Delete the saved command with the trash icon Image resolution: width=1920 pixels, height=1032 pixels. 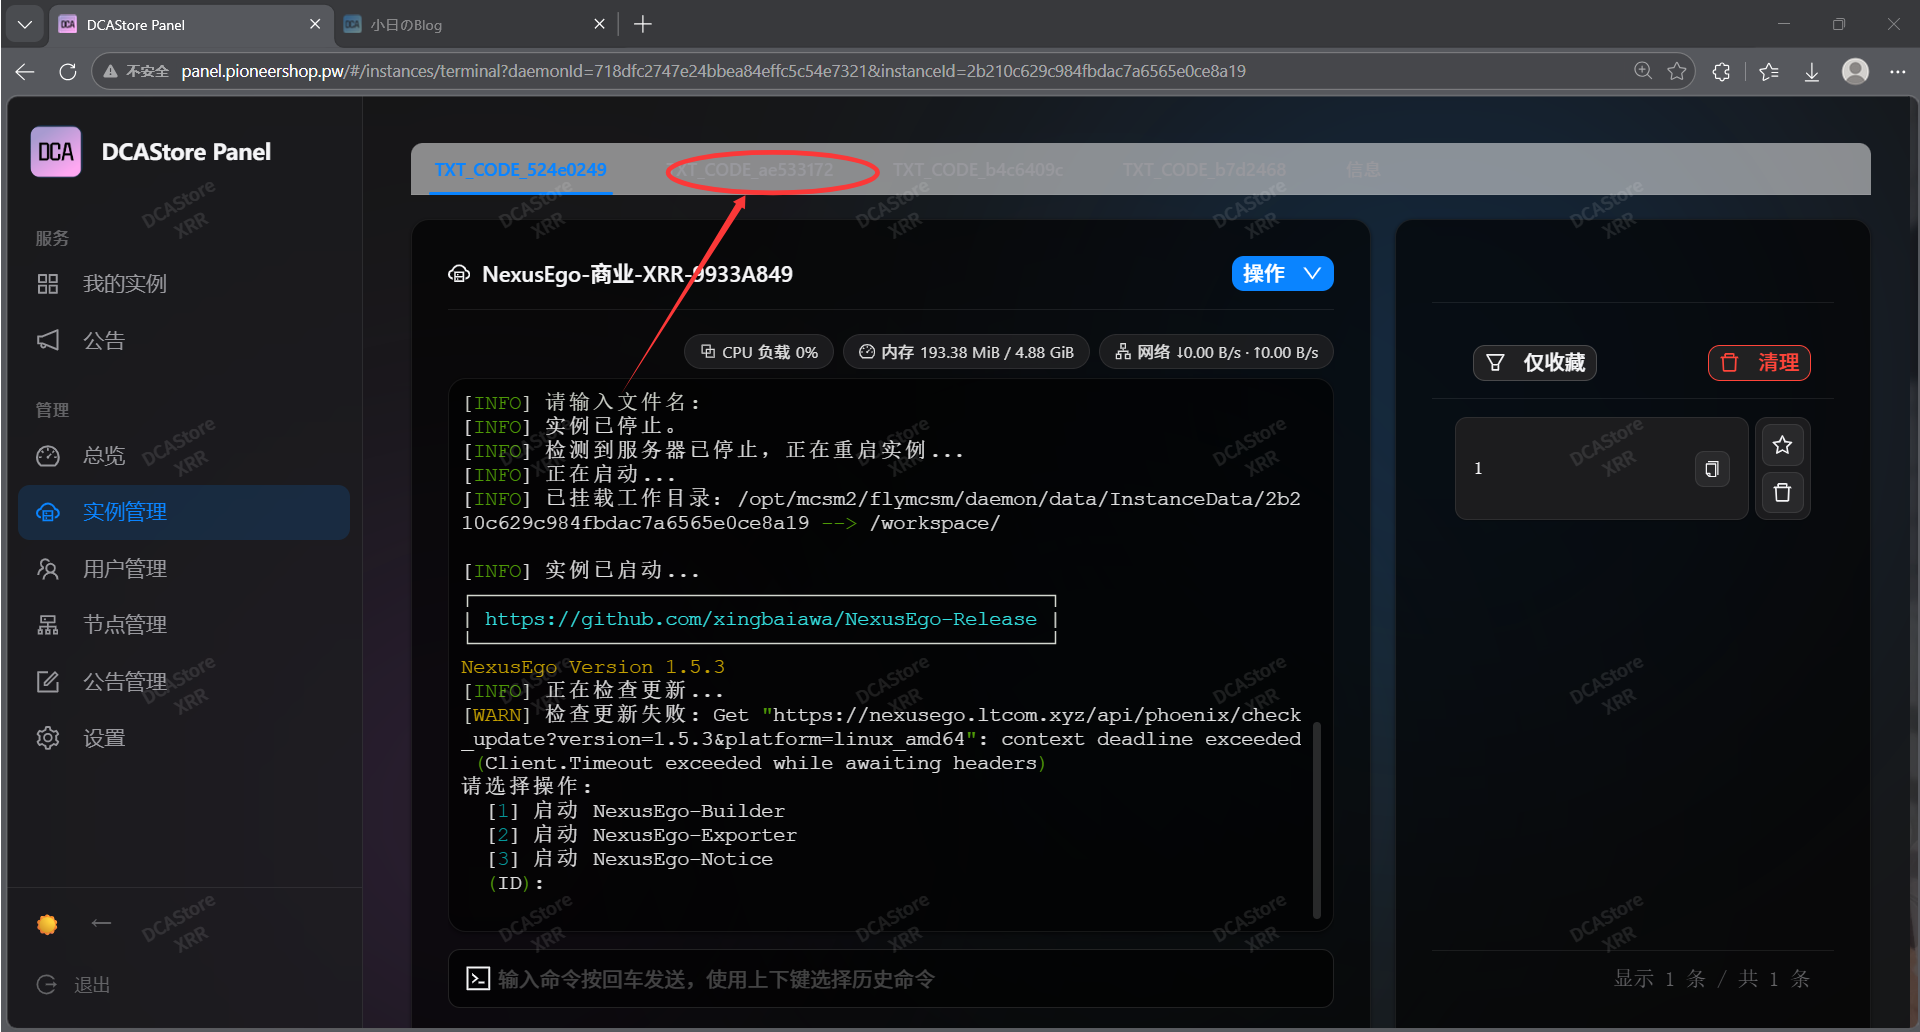coord(1782,493)
